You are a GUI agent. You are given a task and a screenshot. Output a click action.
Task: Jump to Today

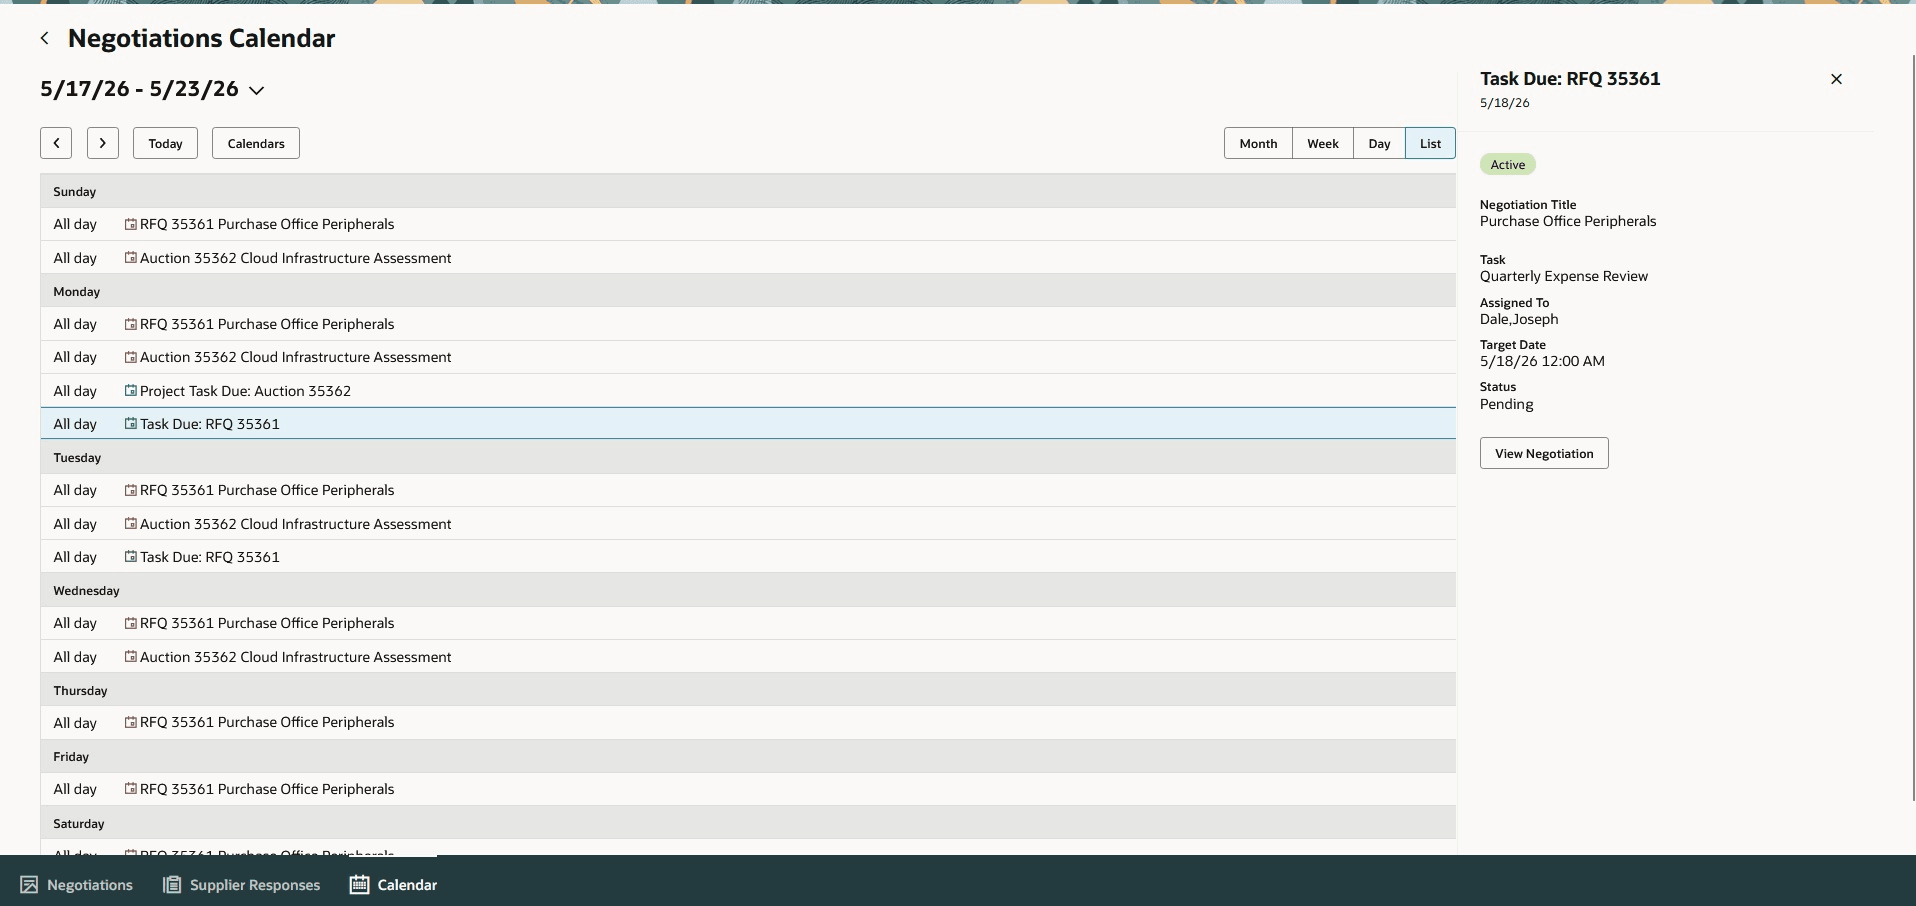point(165,143)
